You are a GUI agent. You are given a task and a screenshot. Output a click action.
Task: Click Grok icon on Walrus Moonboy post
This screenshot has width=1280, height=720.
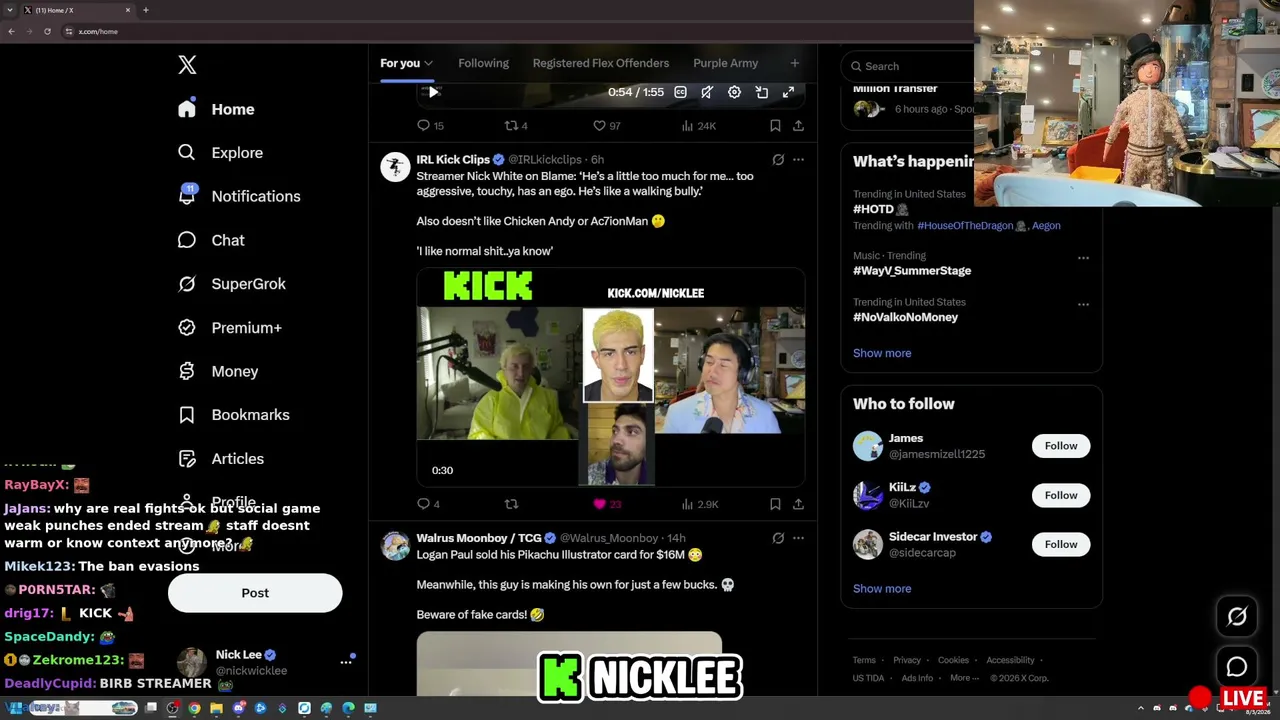point(778,538)
